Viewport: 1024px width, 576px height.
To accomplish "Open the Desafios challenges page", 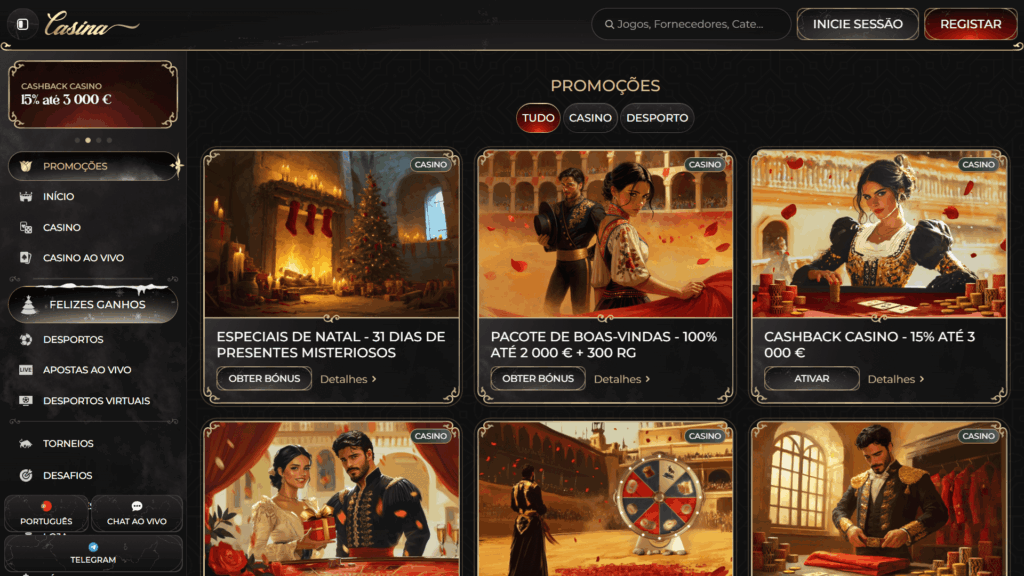I will click(67, 476).
